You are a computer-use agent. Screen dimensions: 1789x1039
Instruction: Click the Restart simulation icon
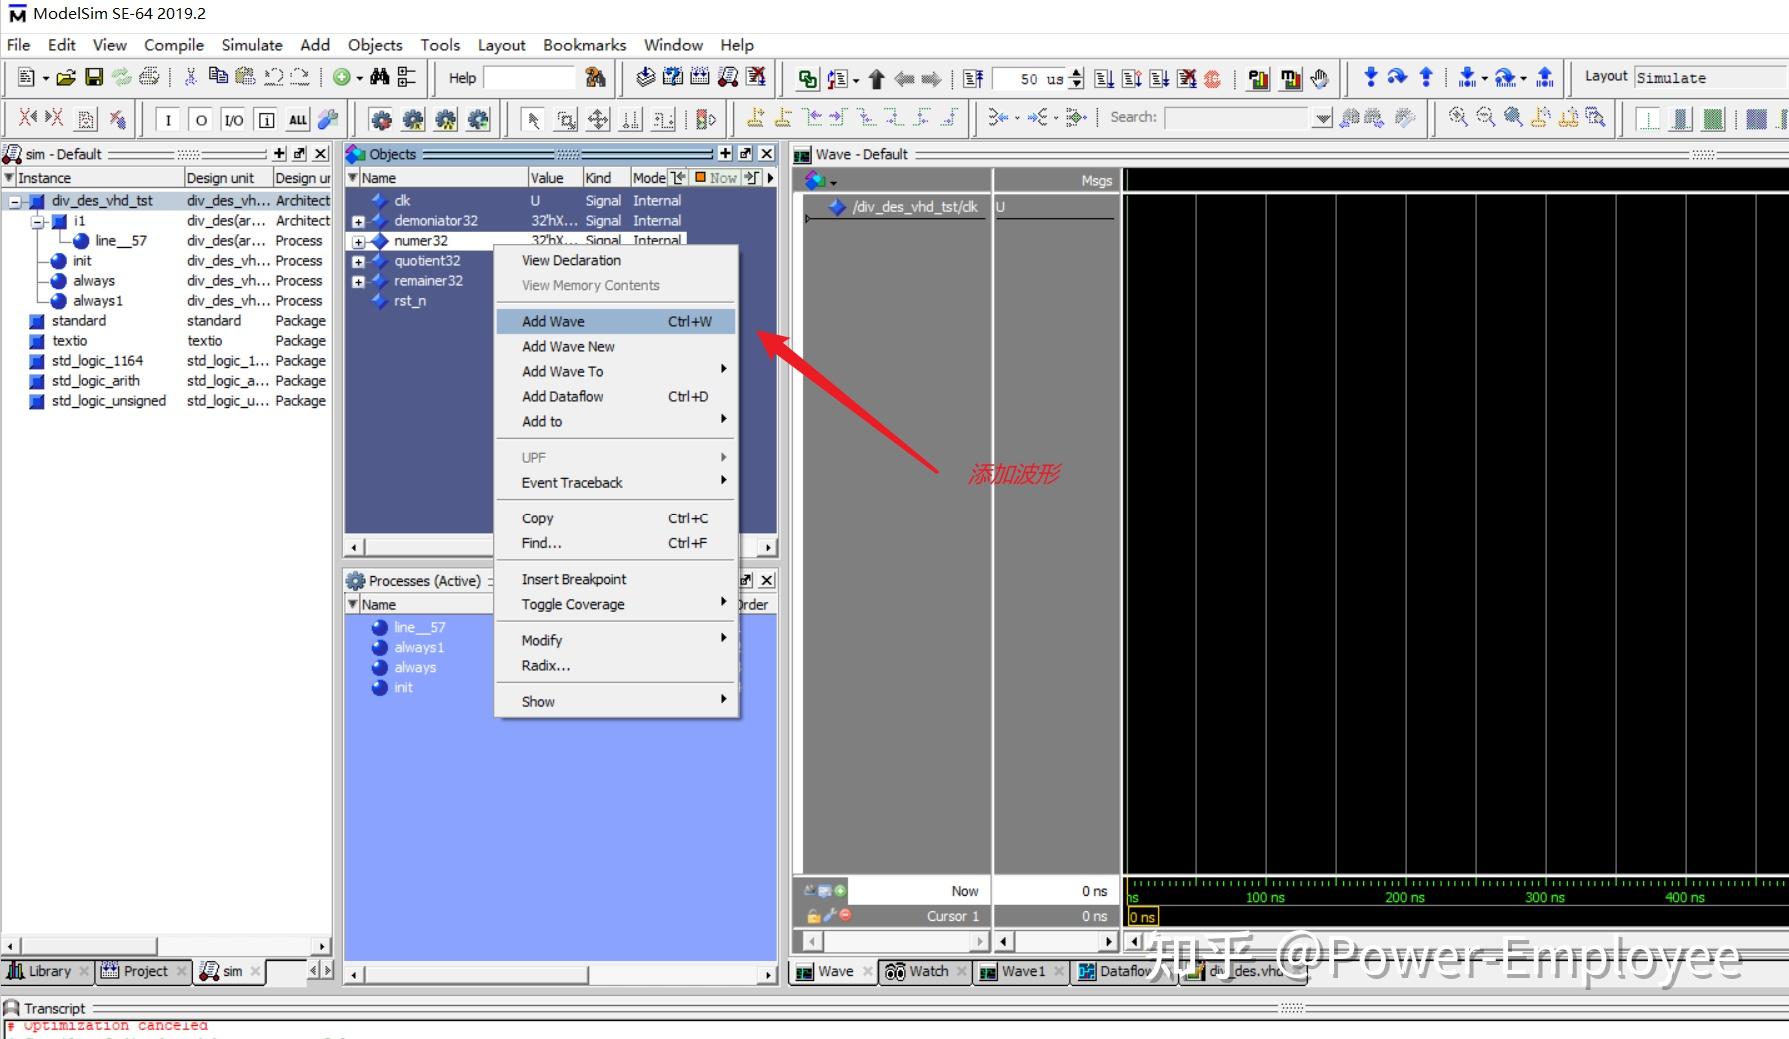pyautogui.click(x=973, y=79)
